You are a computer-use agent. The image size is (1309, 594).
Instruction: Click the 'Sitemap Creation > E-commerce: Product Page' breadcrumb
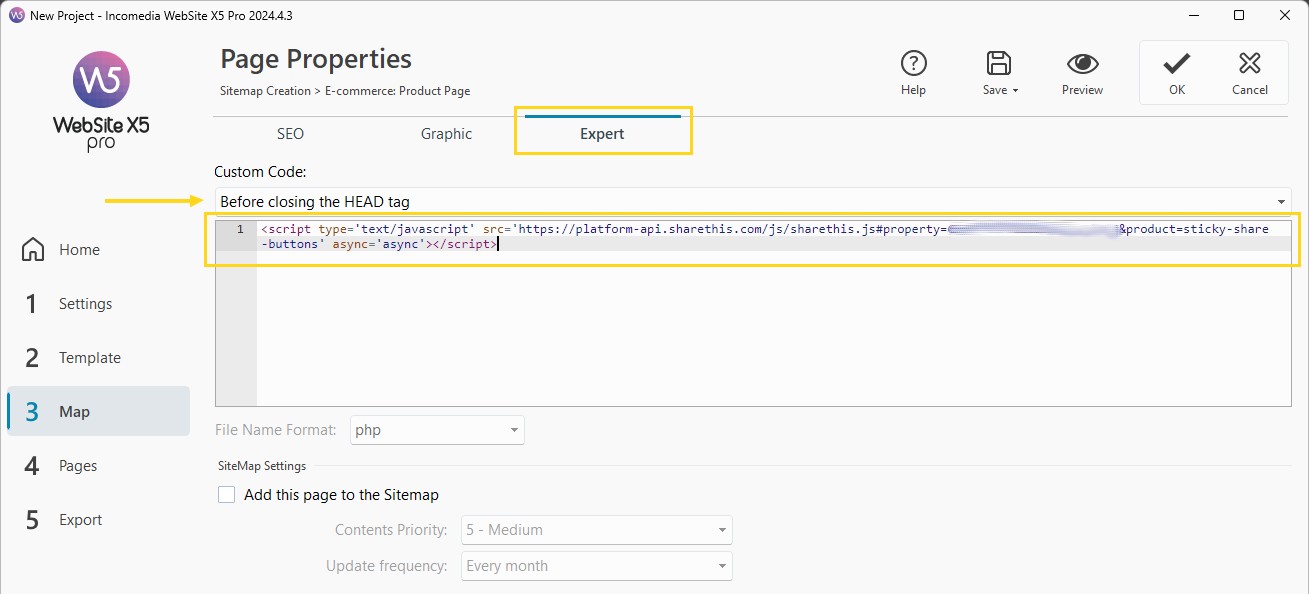(345, 91)
